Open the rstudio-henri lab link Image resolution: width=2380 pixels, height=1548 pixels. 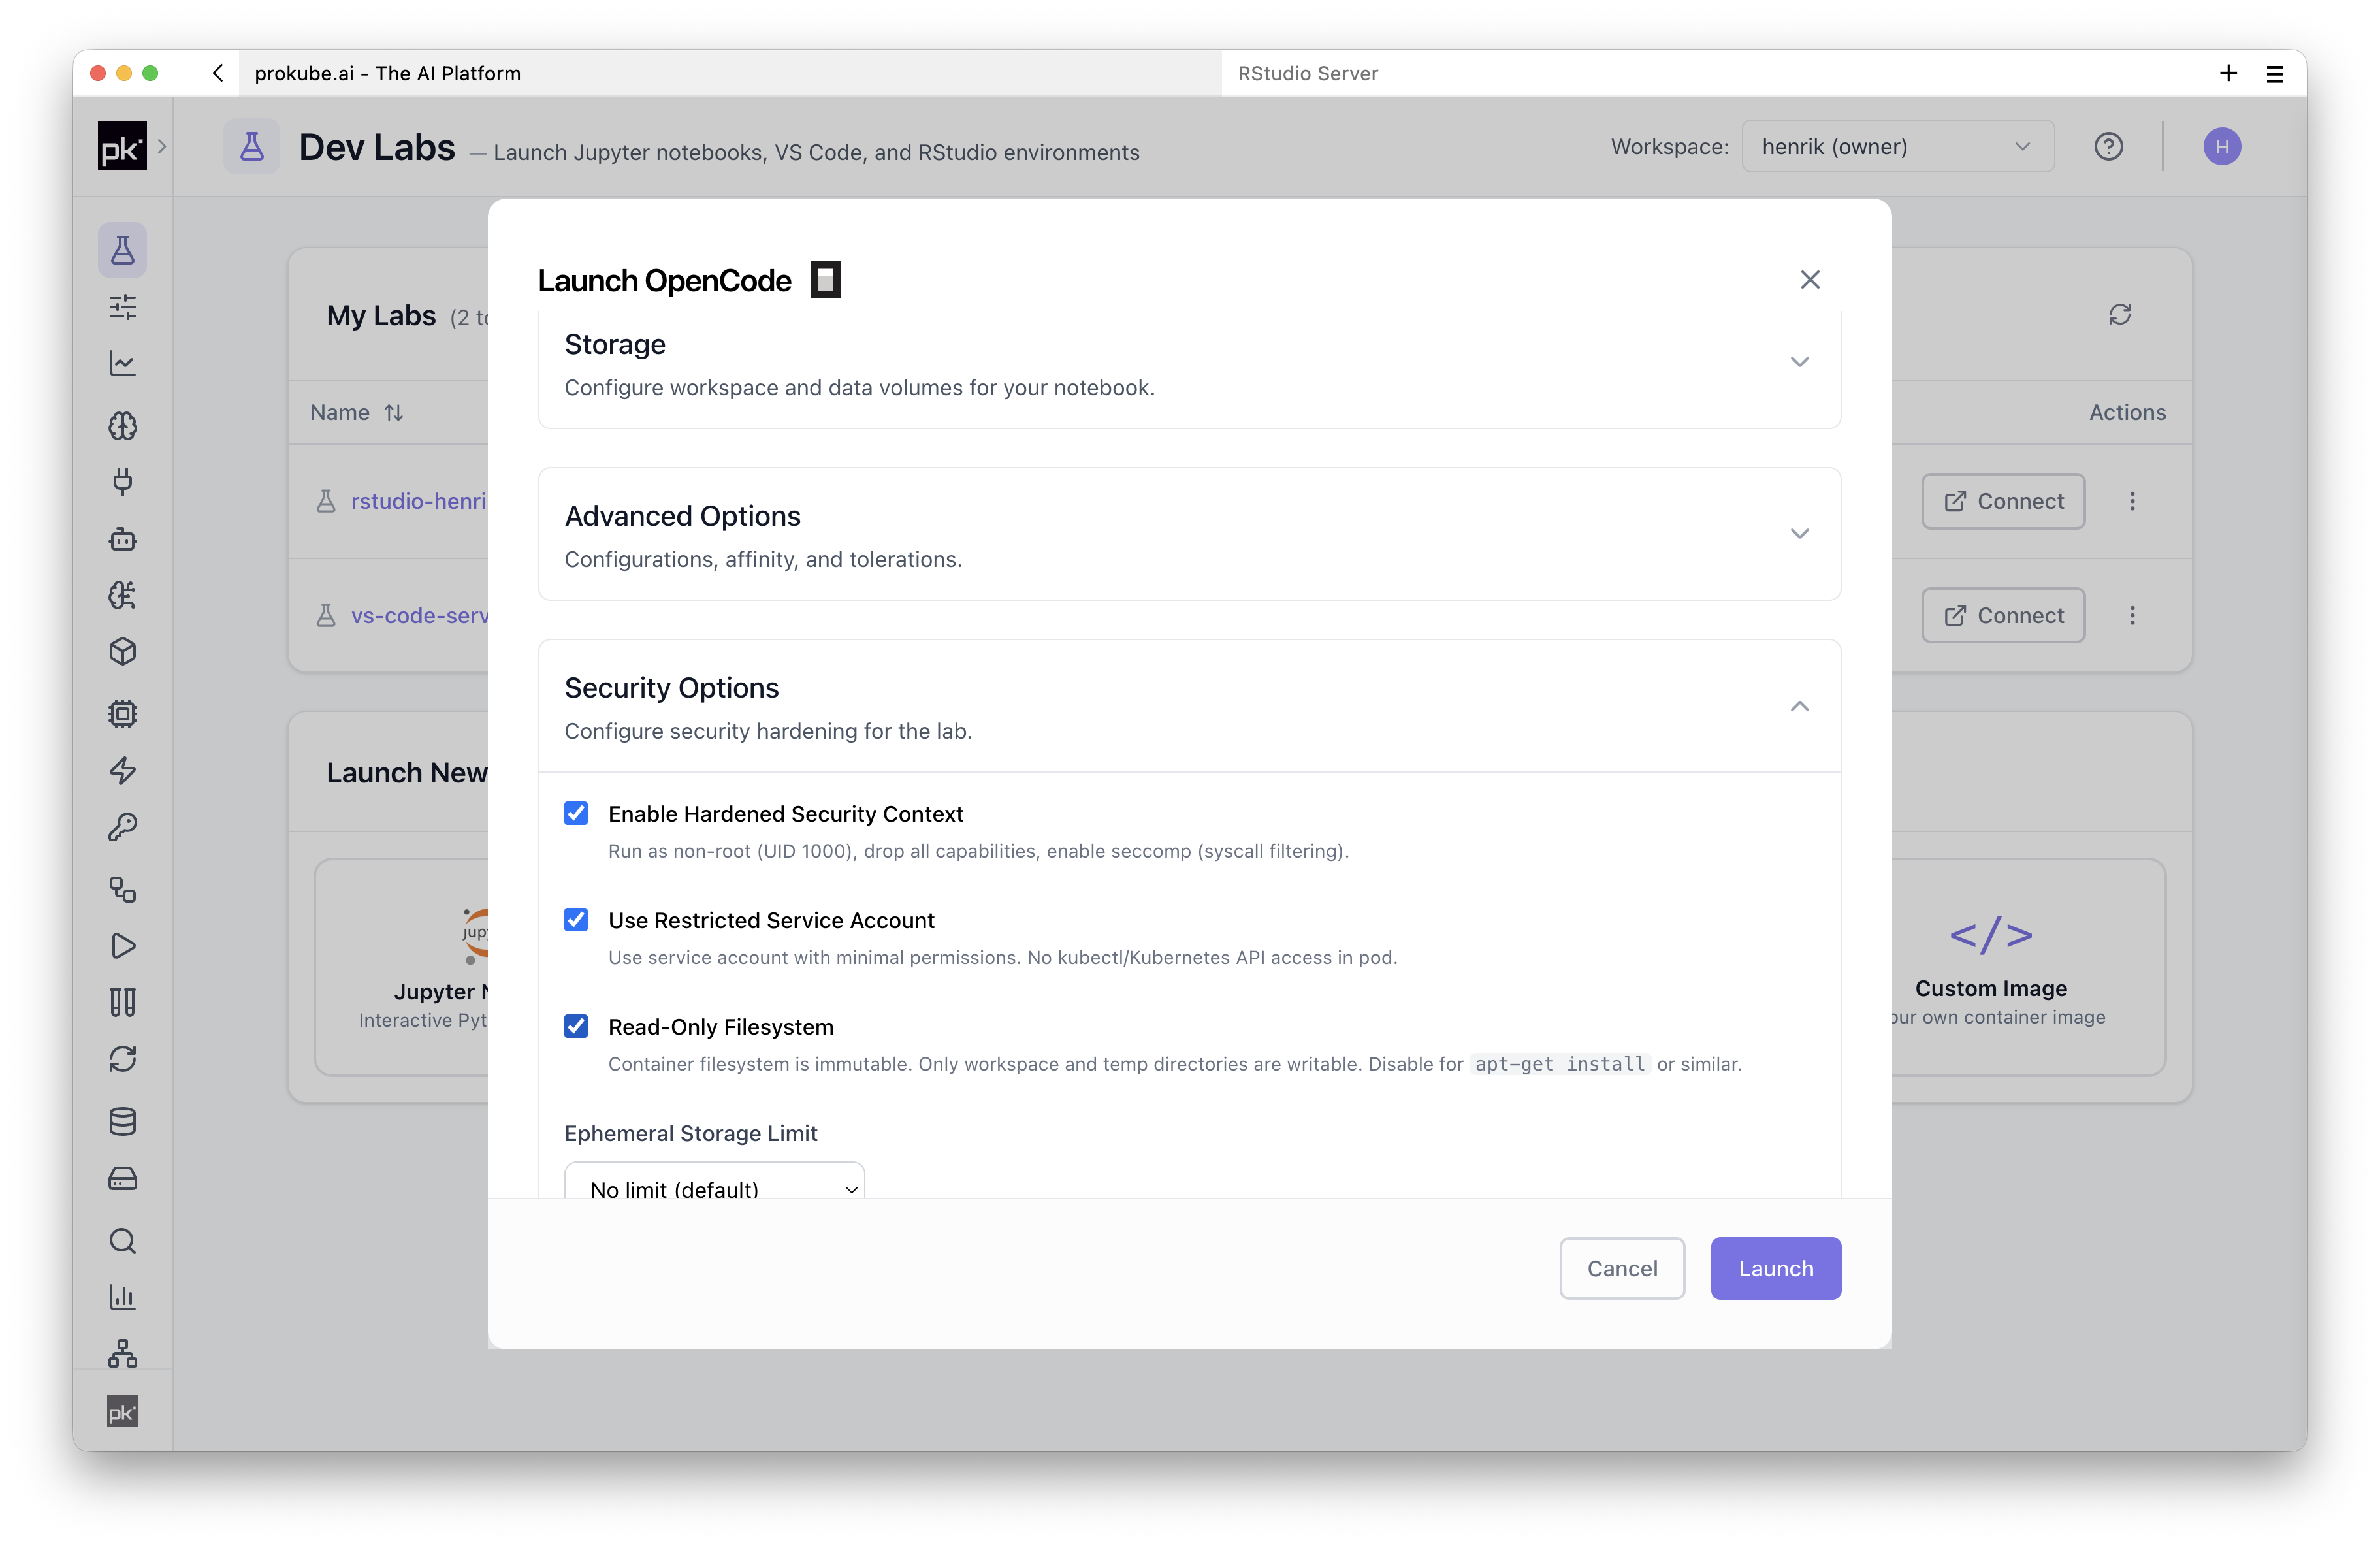point(418,501)
